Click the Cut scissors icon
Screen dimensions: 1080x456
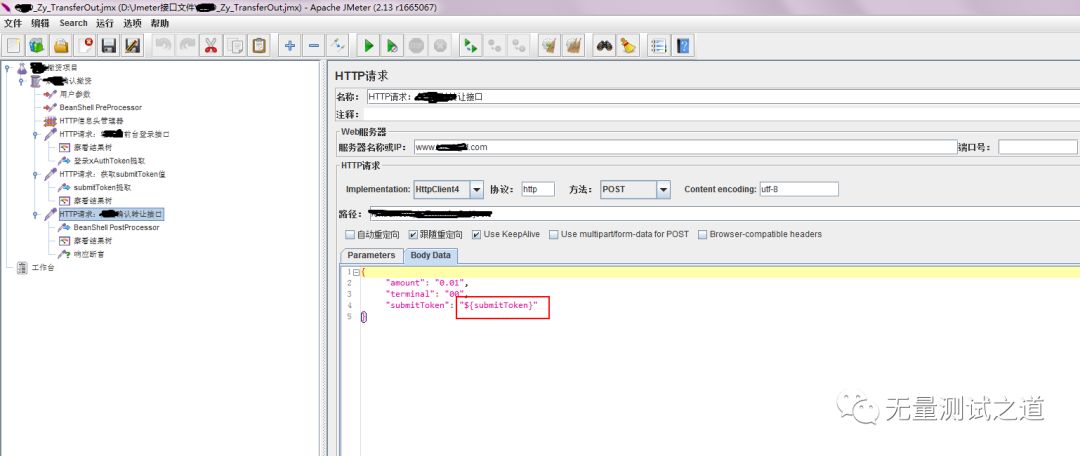(x=212, y=45)
